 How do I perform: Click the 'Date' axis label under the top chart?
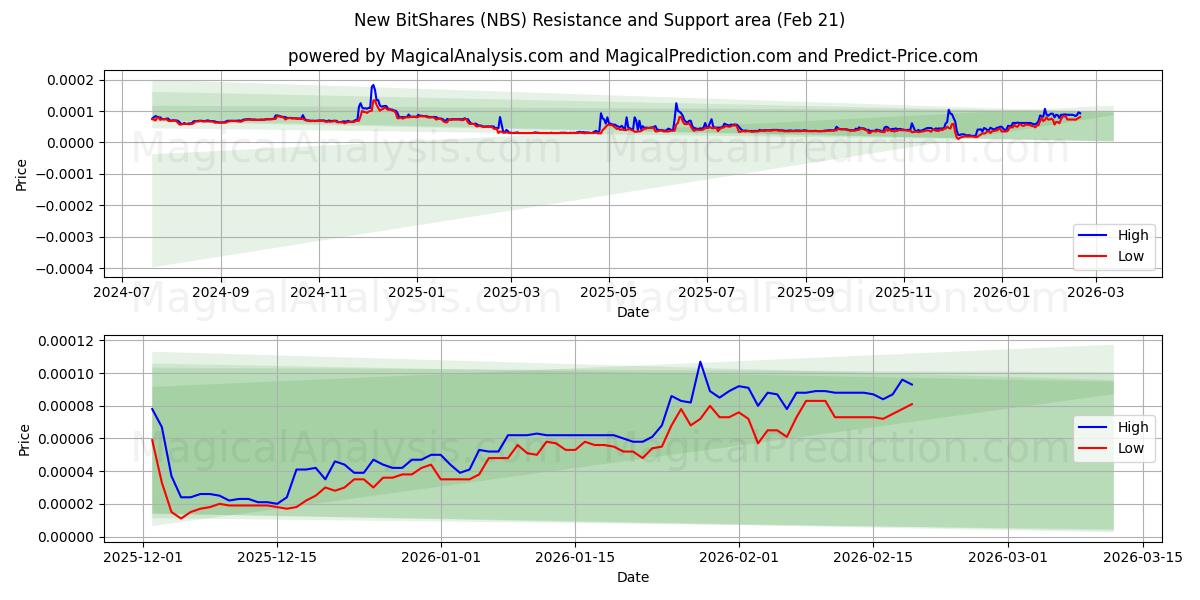633,312
